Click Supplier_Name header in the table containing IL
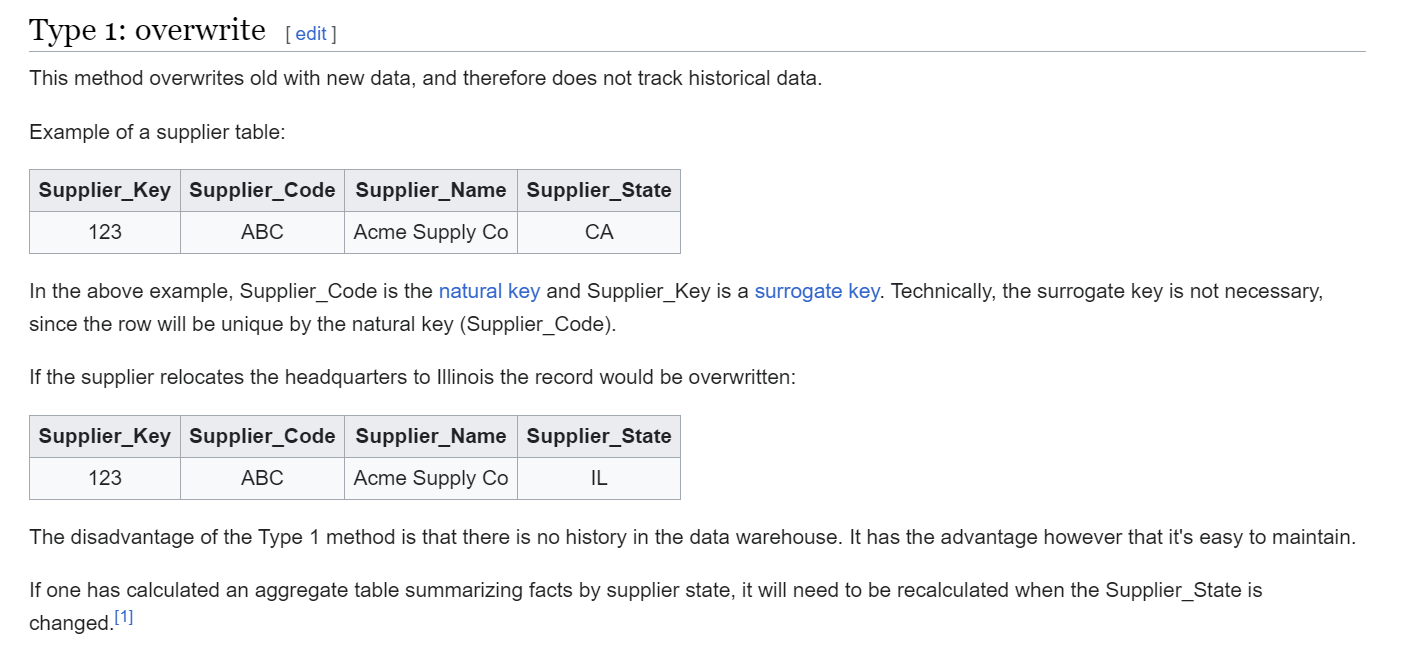The image size is (1409, 645). tap(431, 436)
